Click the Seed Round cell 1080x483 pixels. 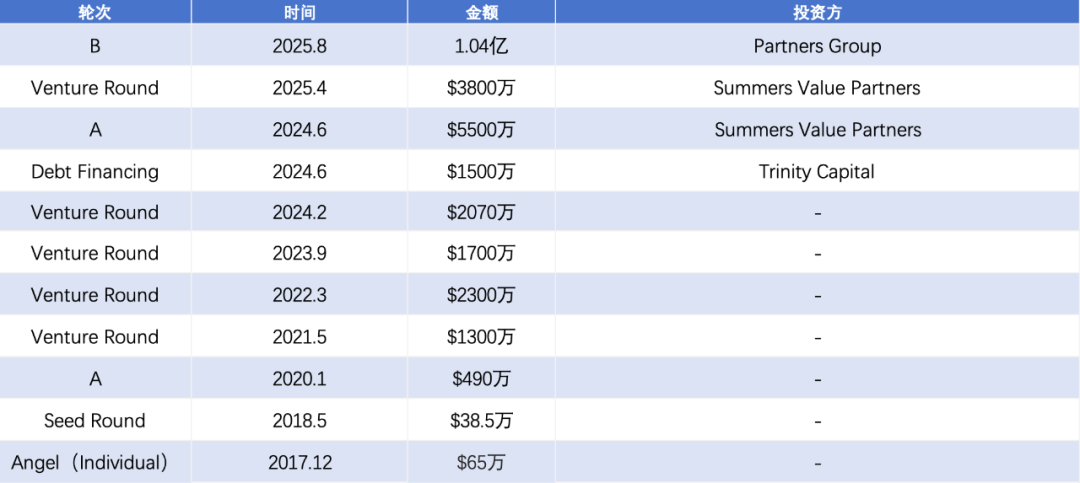pyautogui.click(x=95, y=420)
